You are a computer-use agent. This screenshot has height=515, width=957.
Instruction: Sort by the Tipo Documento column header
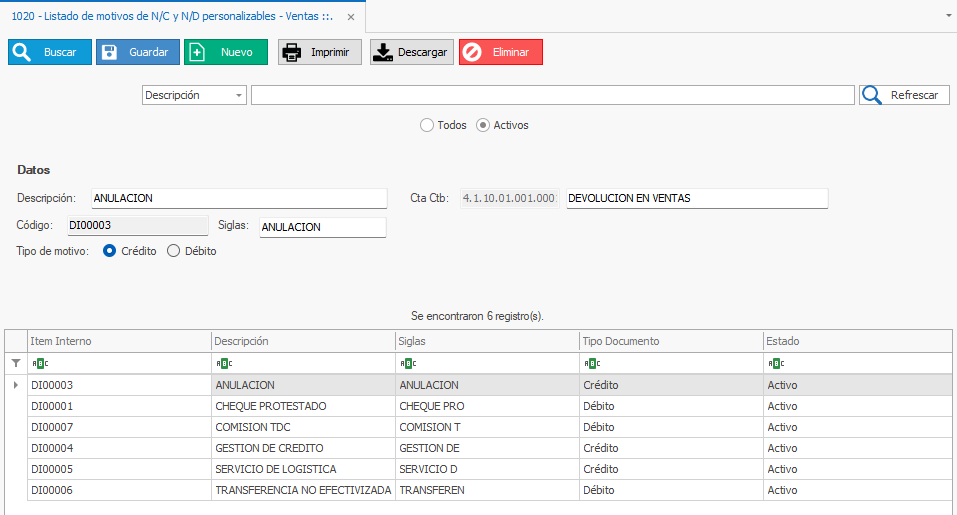pyautogui.click(x=670, y=341)
